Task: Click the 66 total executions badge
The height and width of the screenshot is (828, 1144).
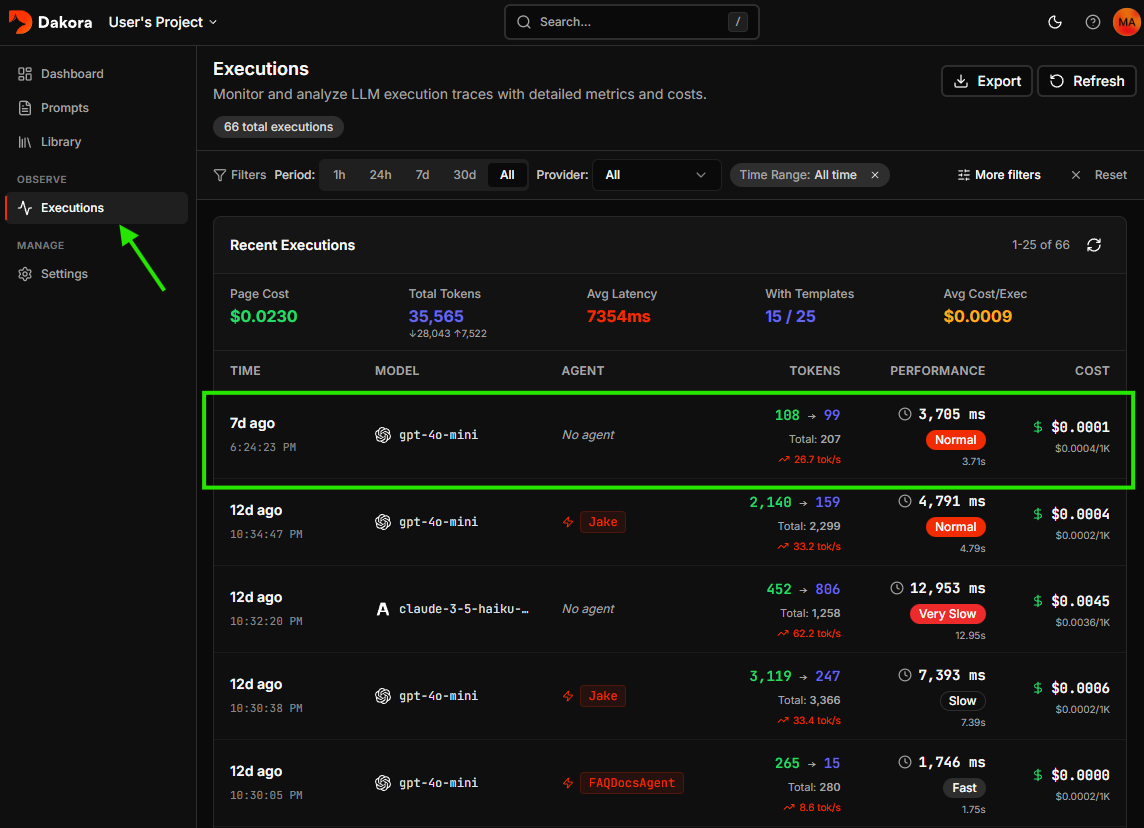Action: tap(278, 127)
